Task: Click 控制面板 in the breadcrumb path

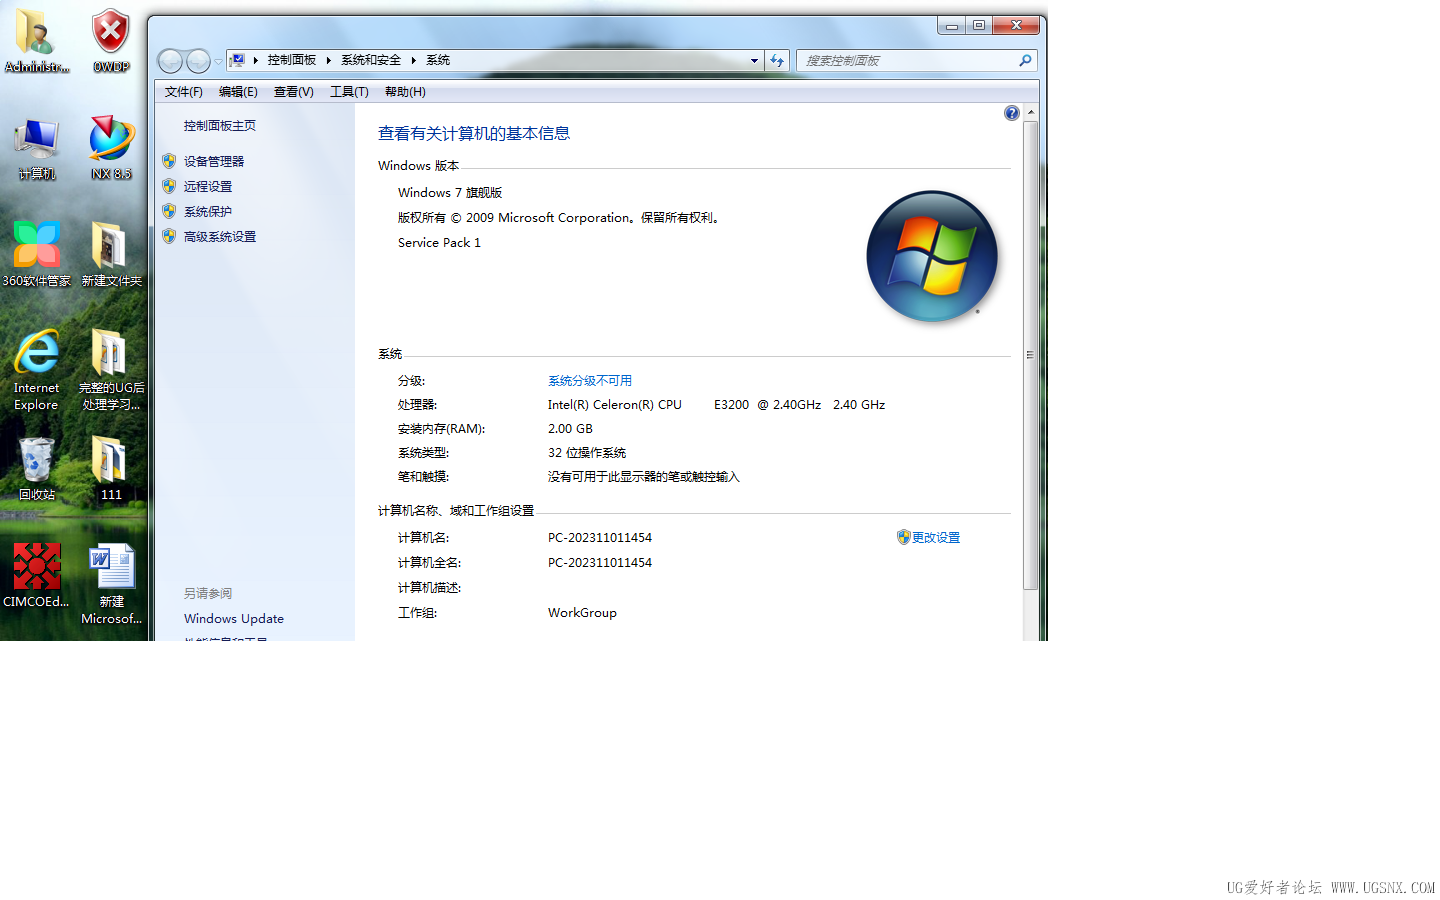Action: (292, 61)
